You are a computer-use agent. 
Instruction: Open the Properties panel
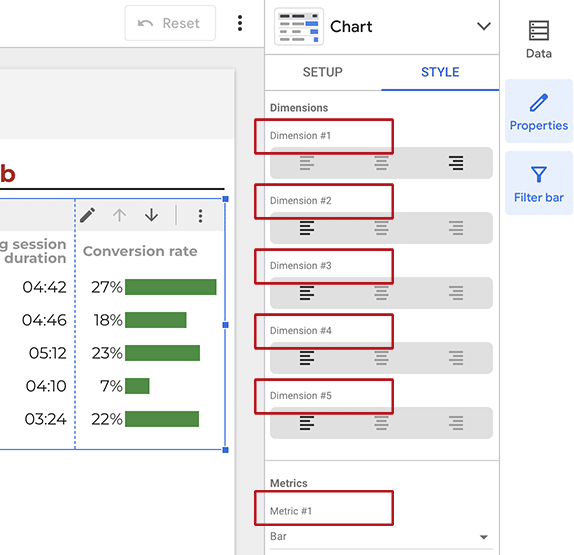click(x=538, y=111)
